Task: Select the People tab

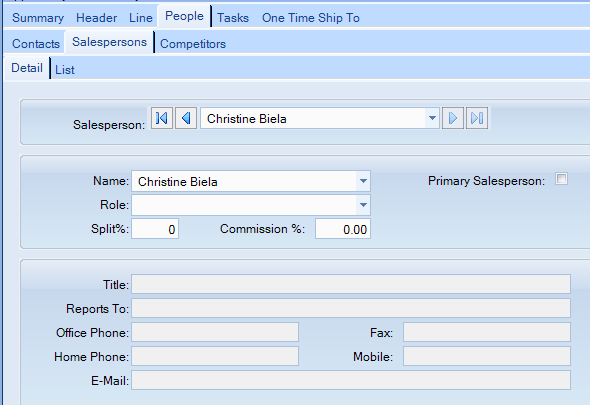Action: [184, 16]
